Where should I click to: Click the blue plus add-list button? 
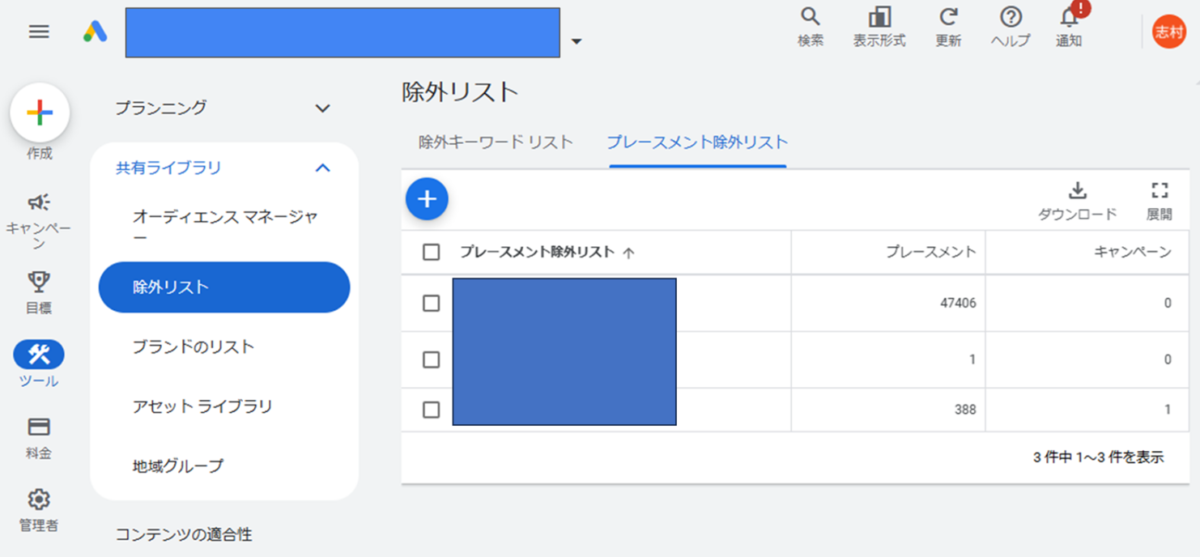coord(427,199)
